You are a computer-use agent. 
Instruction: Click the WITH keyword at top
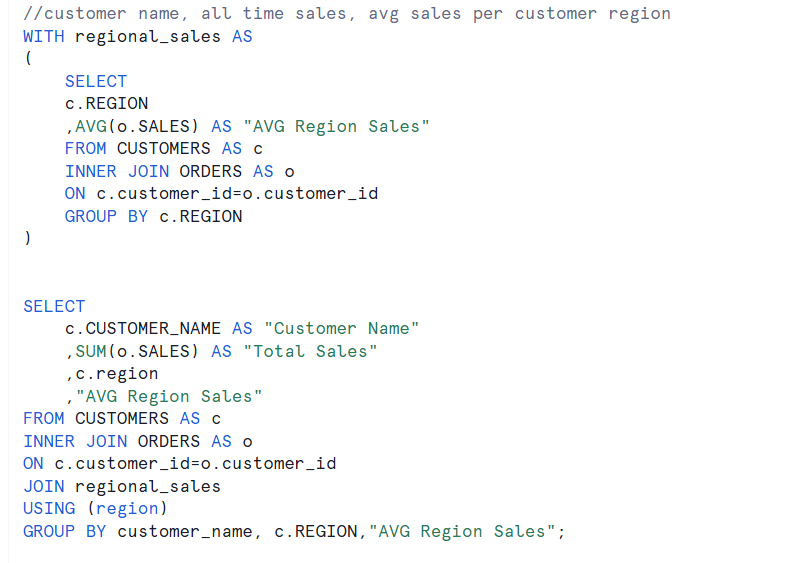pos(44,36)
